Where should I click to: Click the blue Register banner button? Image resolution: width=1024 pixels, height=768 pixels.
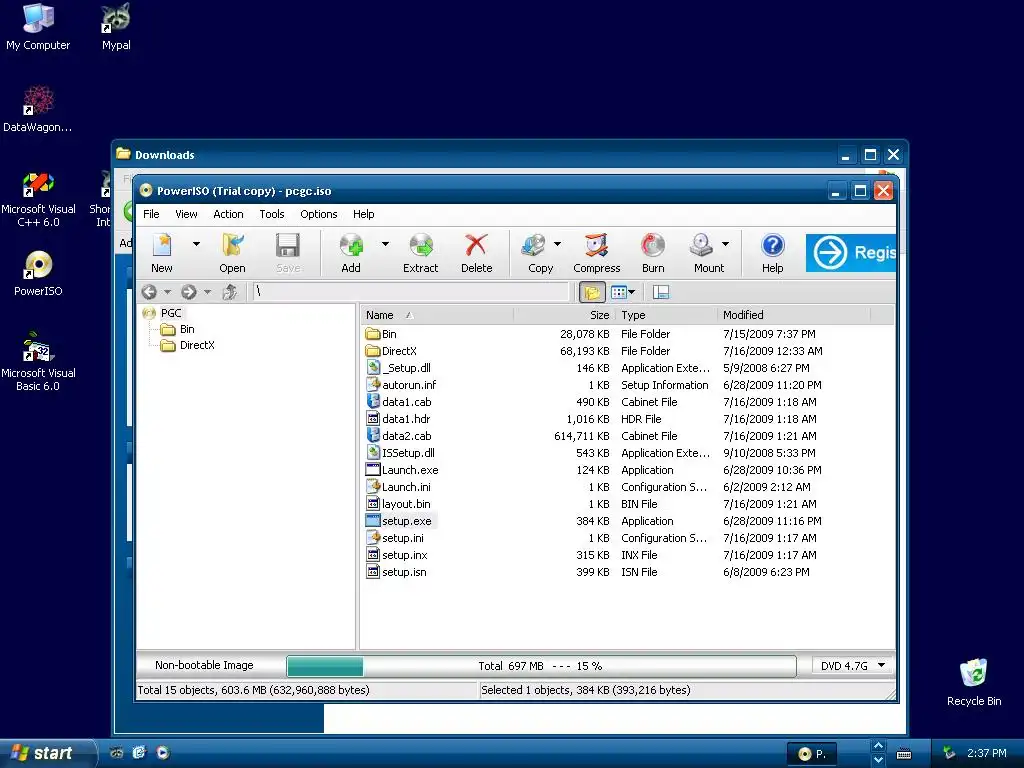pyautogui.click(x=850, y=253)
